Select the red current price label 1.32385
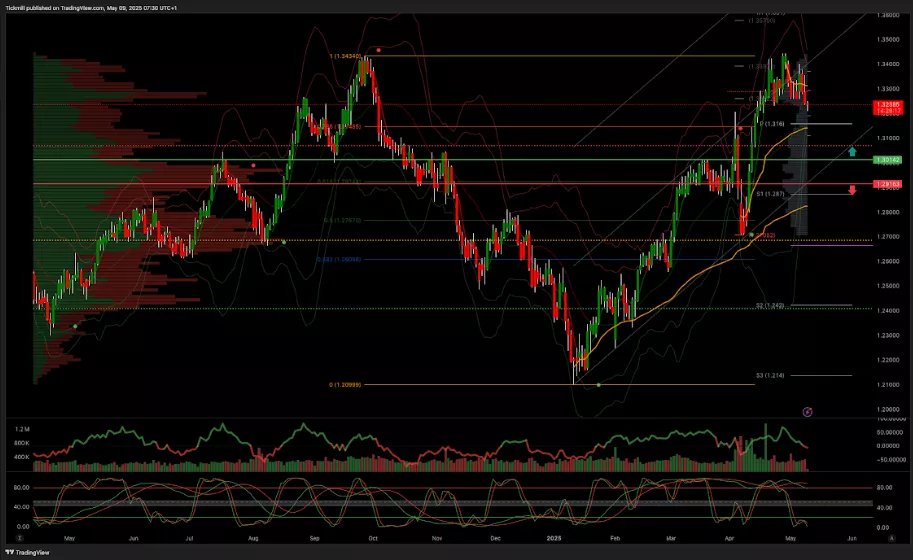The image size is (913, 560). [887, 105]
